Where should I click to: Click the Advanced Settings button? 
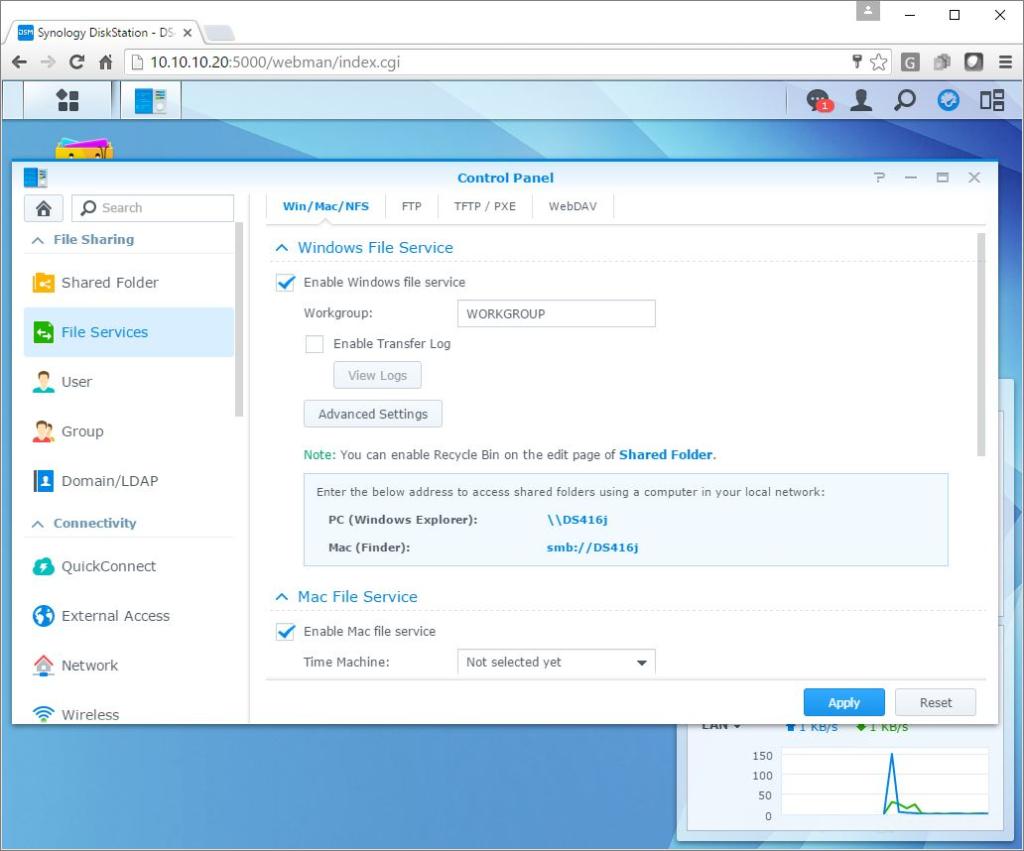(x=372, y=414)
